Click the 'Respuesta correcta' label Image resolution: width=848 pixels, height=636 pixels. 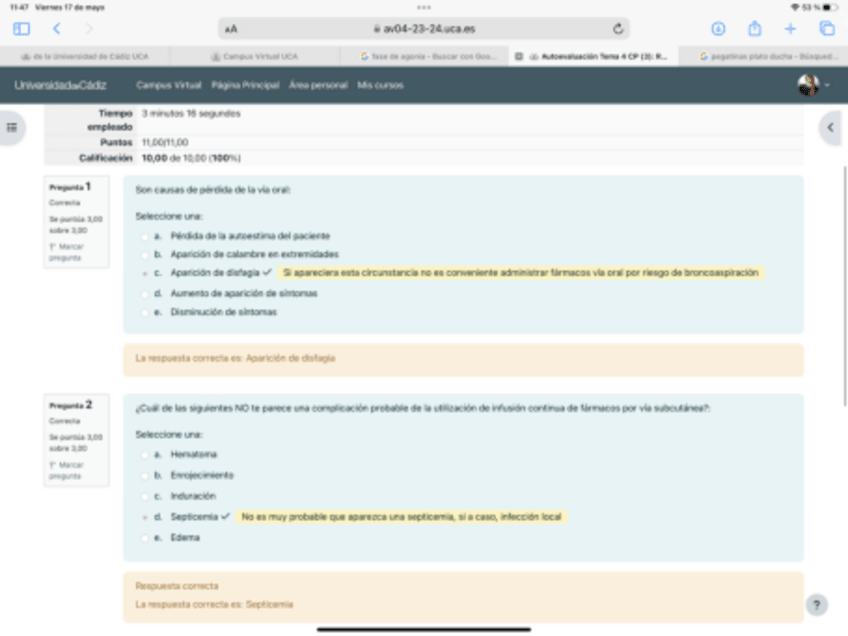tap(177, 586)
